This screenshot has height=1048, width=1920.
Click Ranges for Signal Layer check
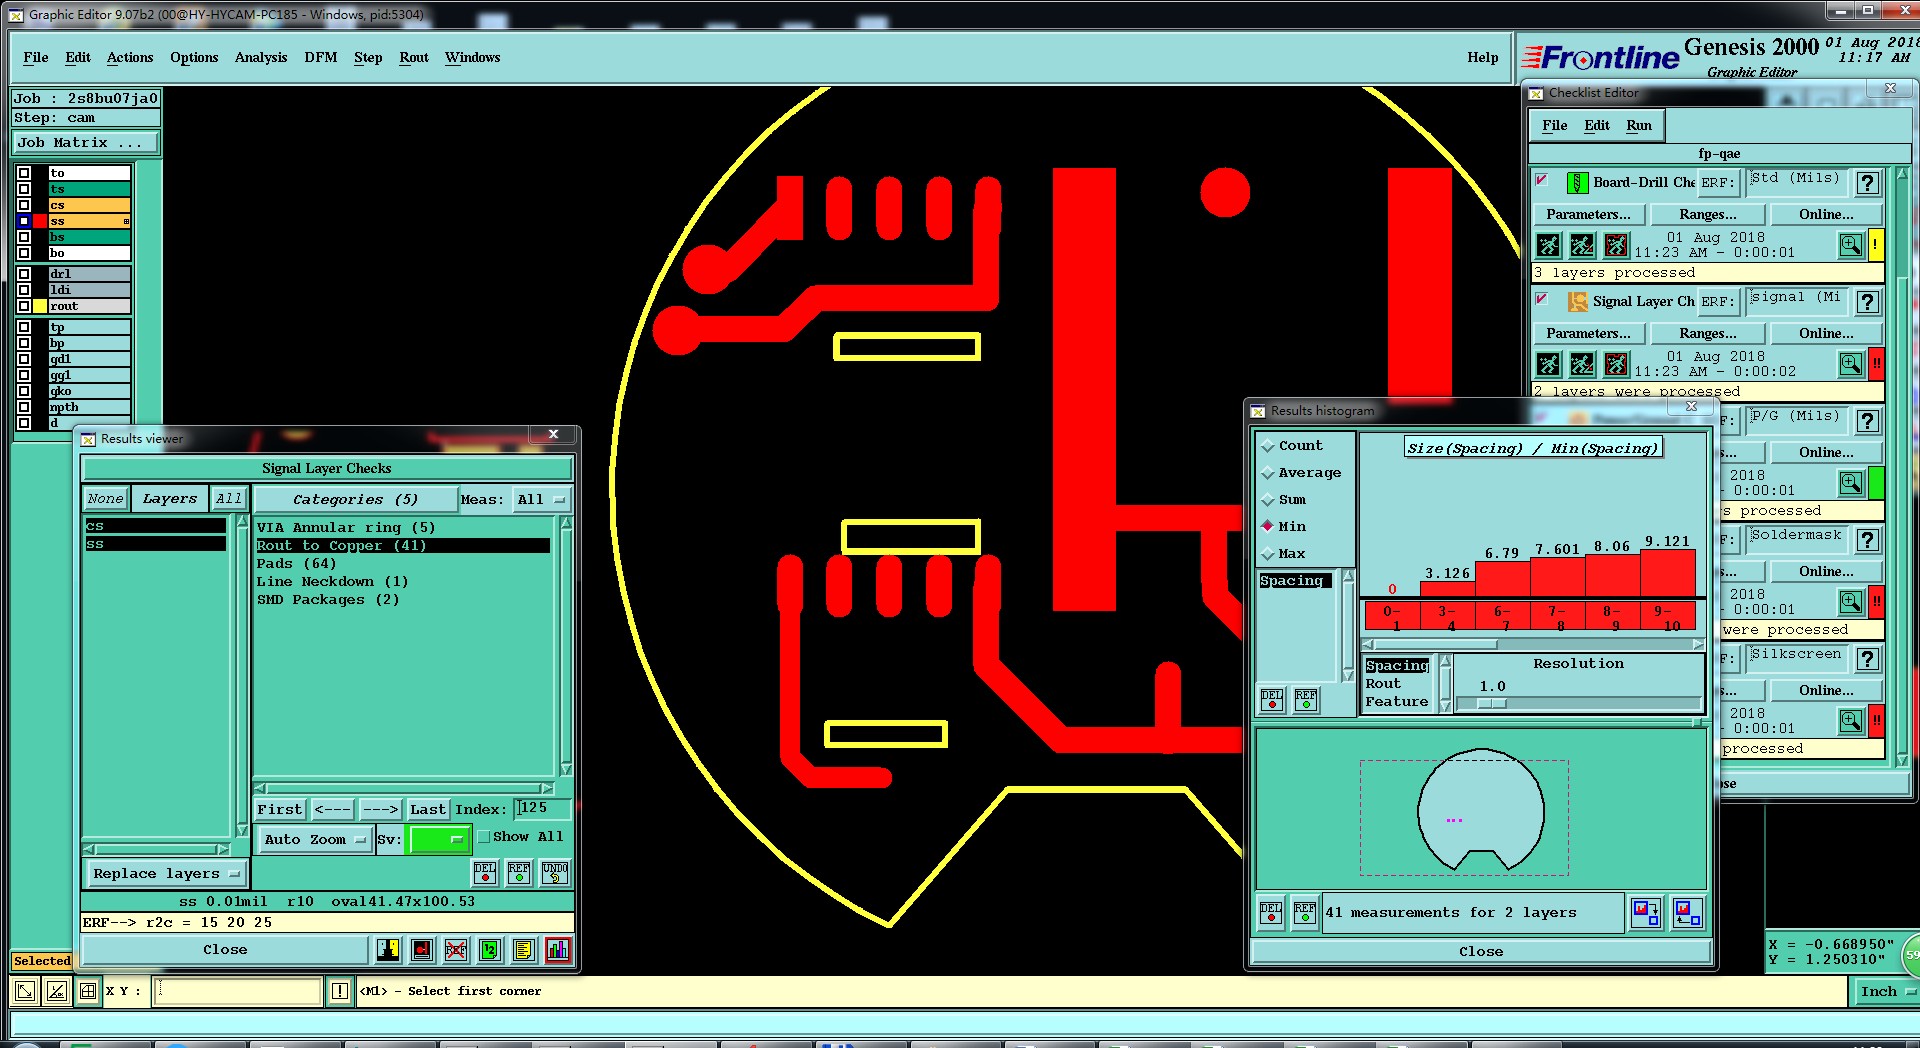(x=1707, y=333)
